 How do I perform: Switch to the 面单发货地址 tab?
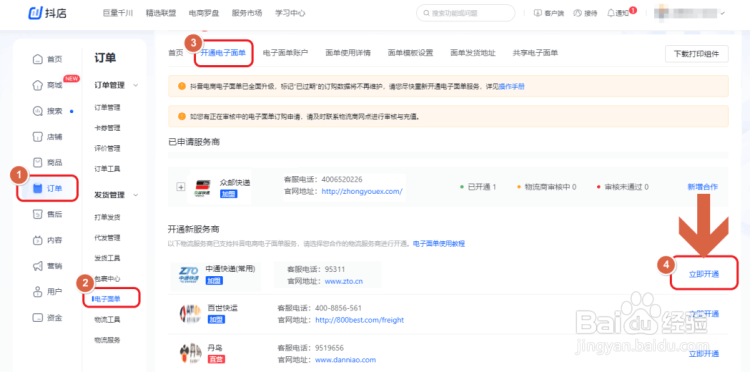[473, 53]
